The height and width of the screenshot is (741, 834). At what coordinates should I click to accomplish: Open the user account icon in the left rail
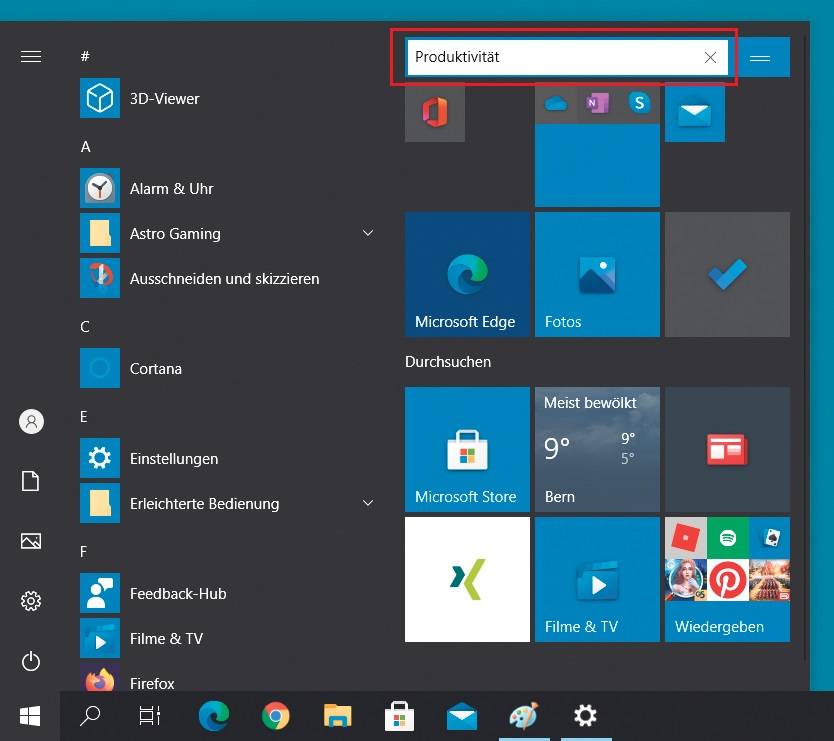tap(31, 421)
